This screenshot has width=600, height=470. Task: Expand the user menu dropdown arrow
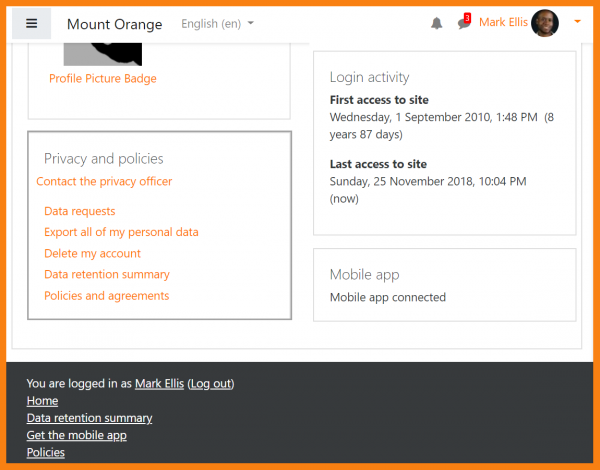click(x=577, y=23)
